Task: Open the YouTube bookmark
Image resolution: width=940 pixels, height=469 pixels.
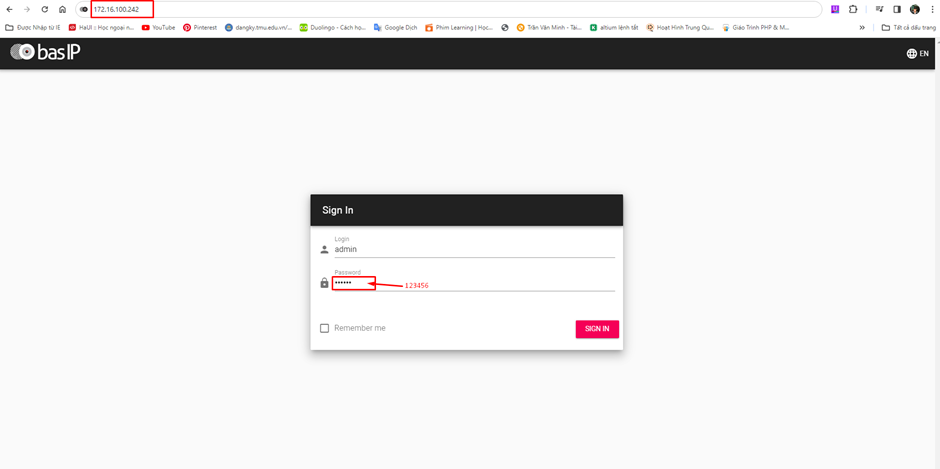Action: (158, 28)
